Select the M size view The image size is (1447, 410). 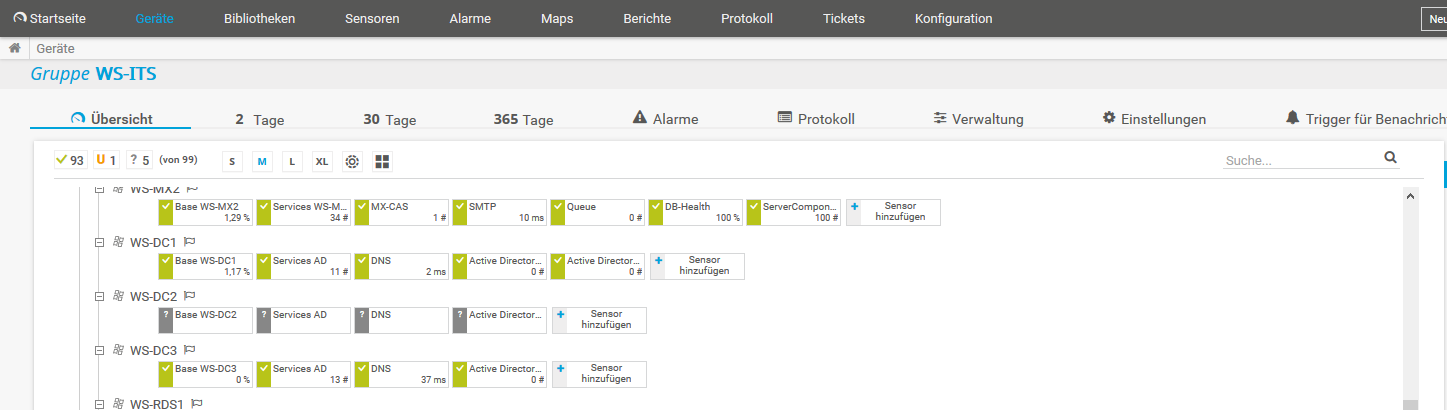pyautogui.click(x=262, y=161)
